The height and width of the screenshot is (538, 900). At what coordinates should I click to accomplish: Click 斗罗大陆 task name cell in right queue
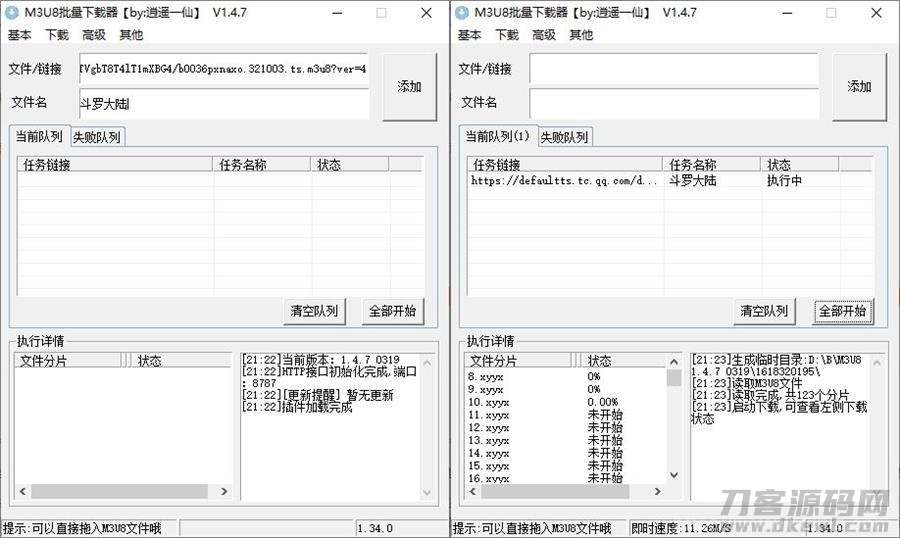point(693,181)
